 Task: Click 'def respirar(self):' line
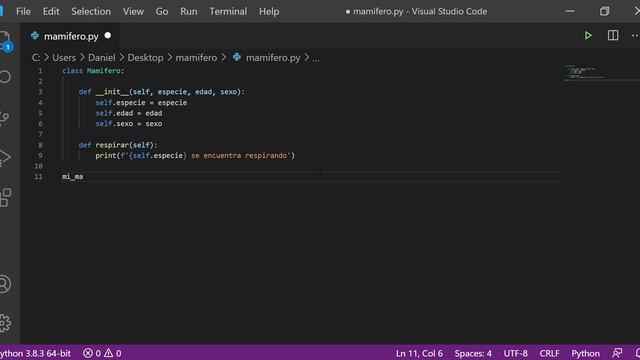point(118,145)
